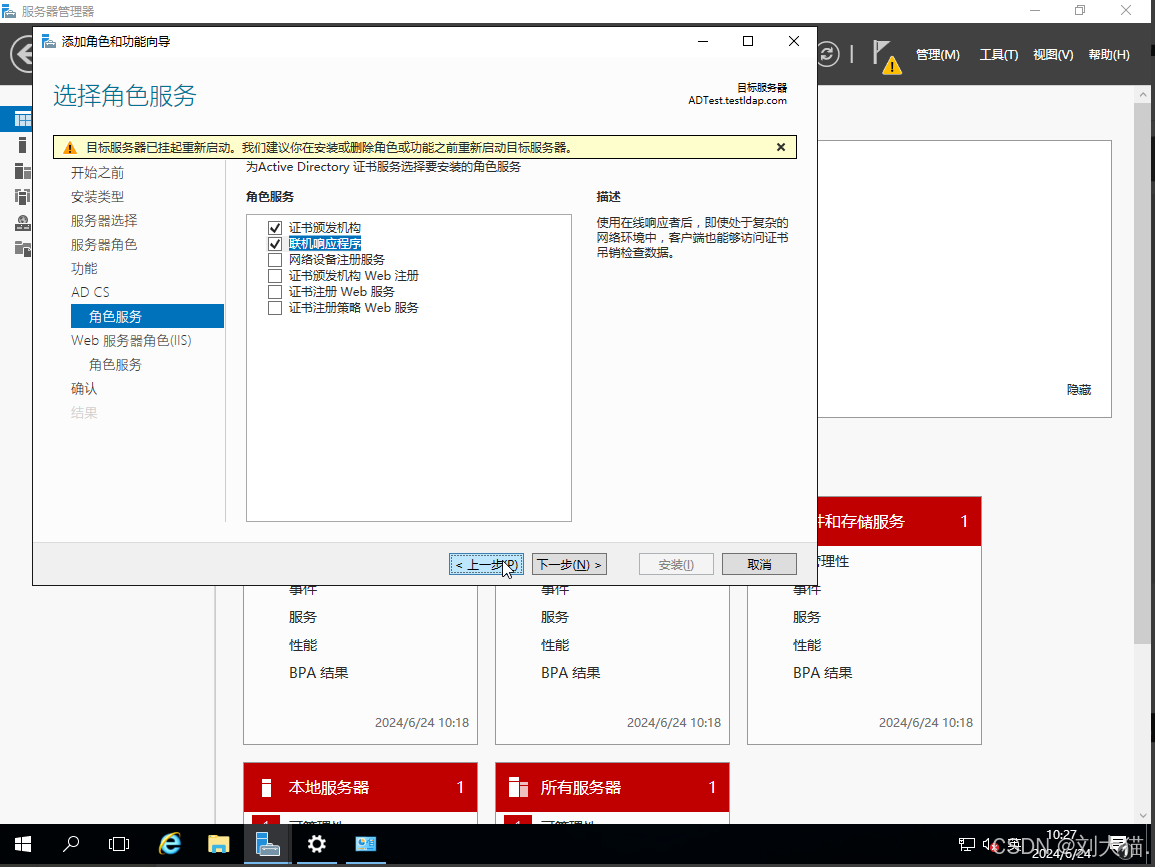Select 角色服务 under Web 服务器角色(IIS)
The width and height of the screenshot is (1155, 867).
tap(115, 365)
